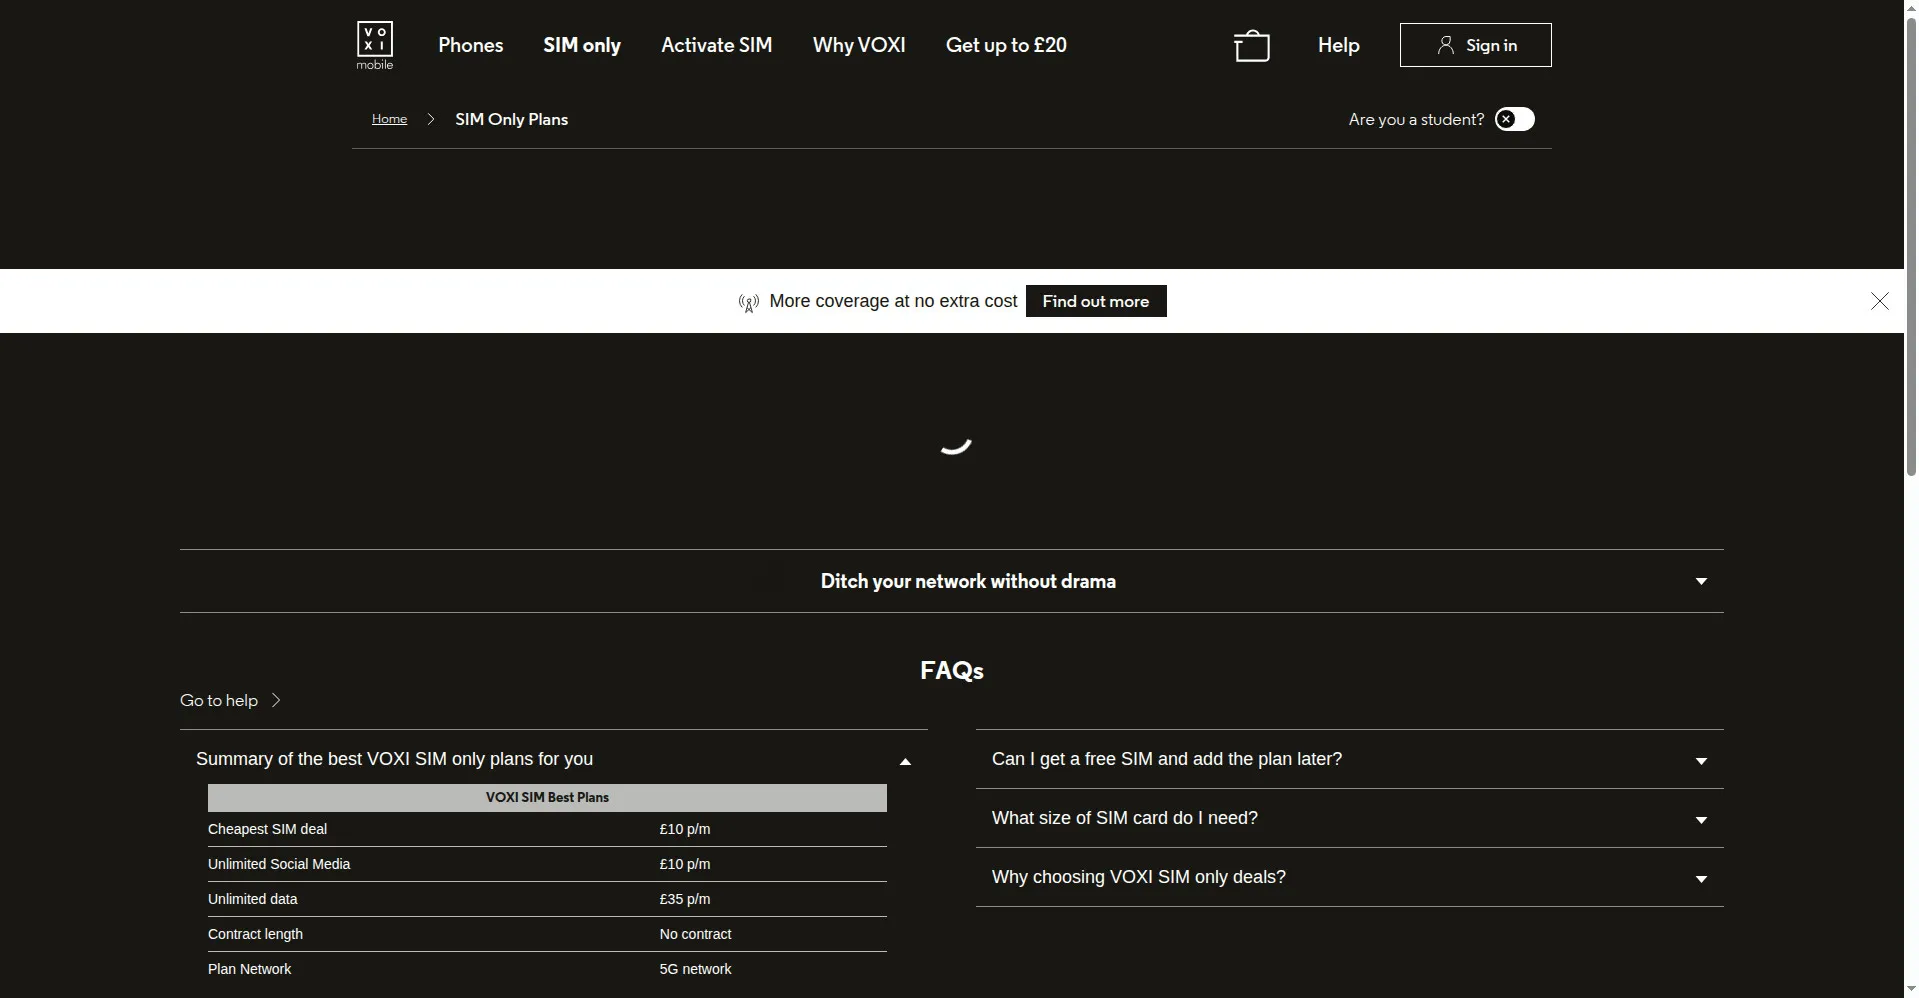Click the '£35 p/m' value
This screenshot has height=998, width=1919.
point(685,899)
